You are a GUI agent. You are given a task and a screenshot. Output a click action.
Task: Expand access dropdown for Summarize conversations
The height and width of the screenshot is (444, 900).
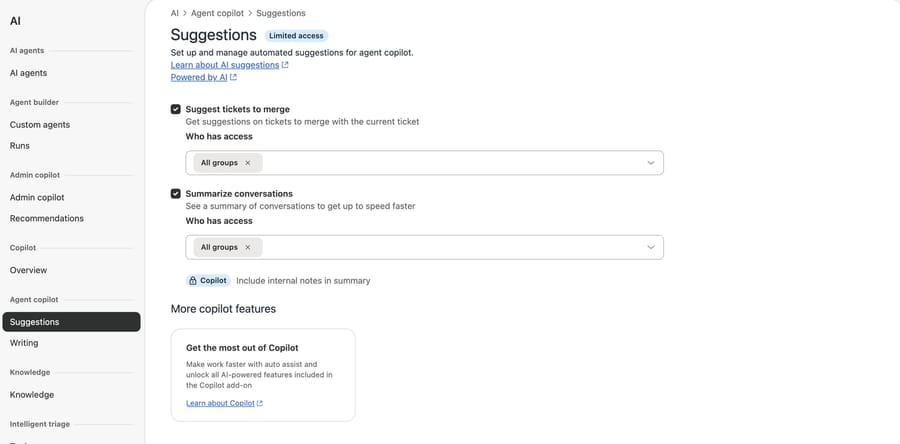coord(651,247)
